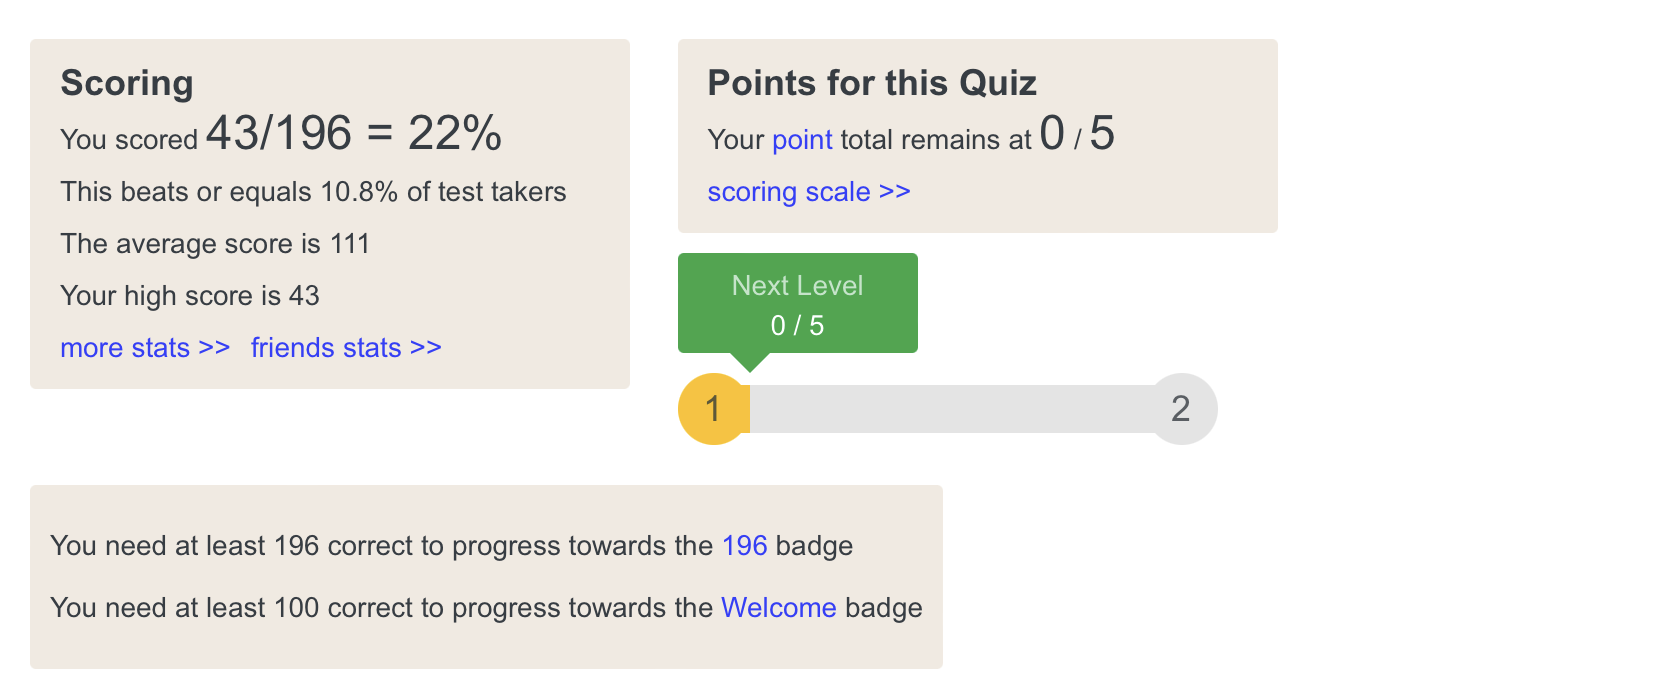Click the Scoring heading

tap(127, 83)
